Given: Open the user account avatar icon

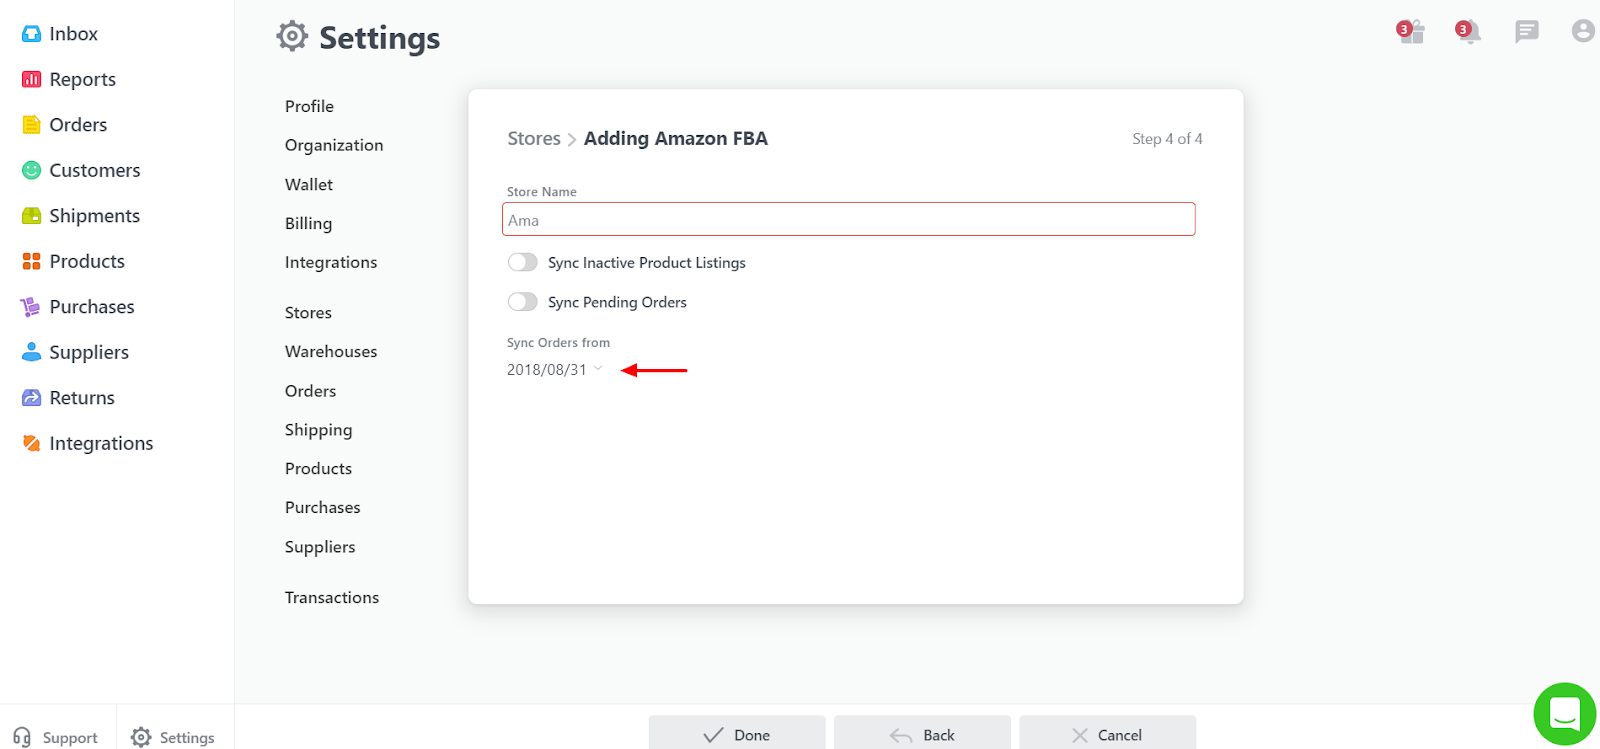Looking at the screenshot, I should (x=1583, y=31).
